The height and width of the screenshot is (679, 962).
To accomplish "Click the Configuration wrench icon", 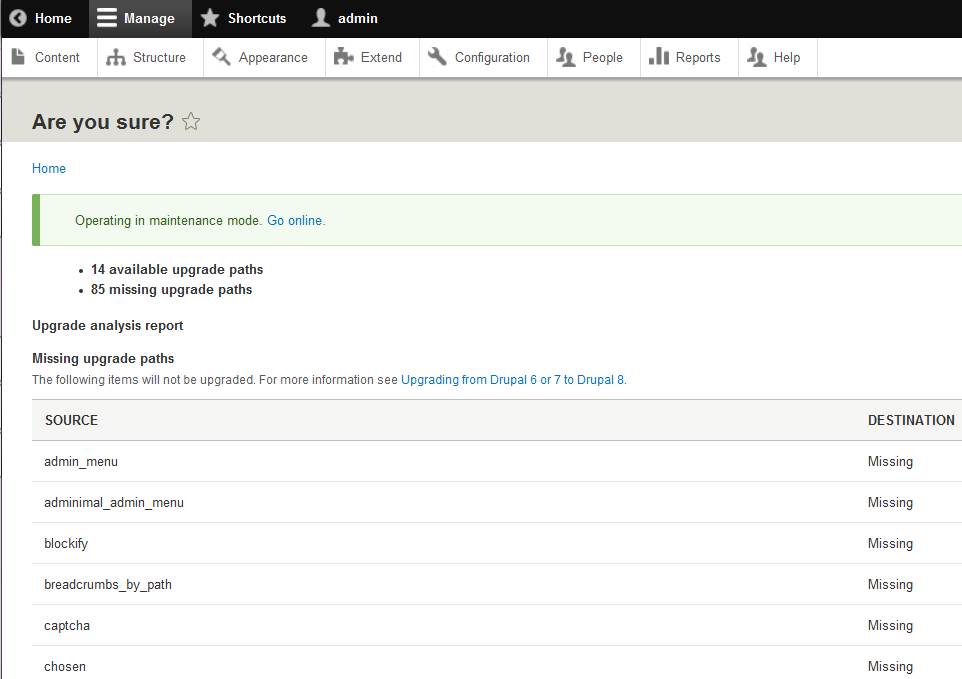I will (437, 57).
